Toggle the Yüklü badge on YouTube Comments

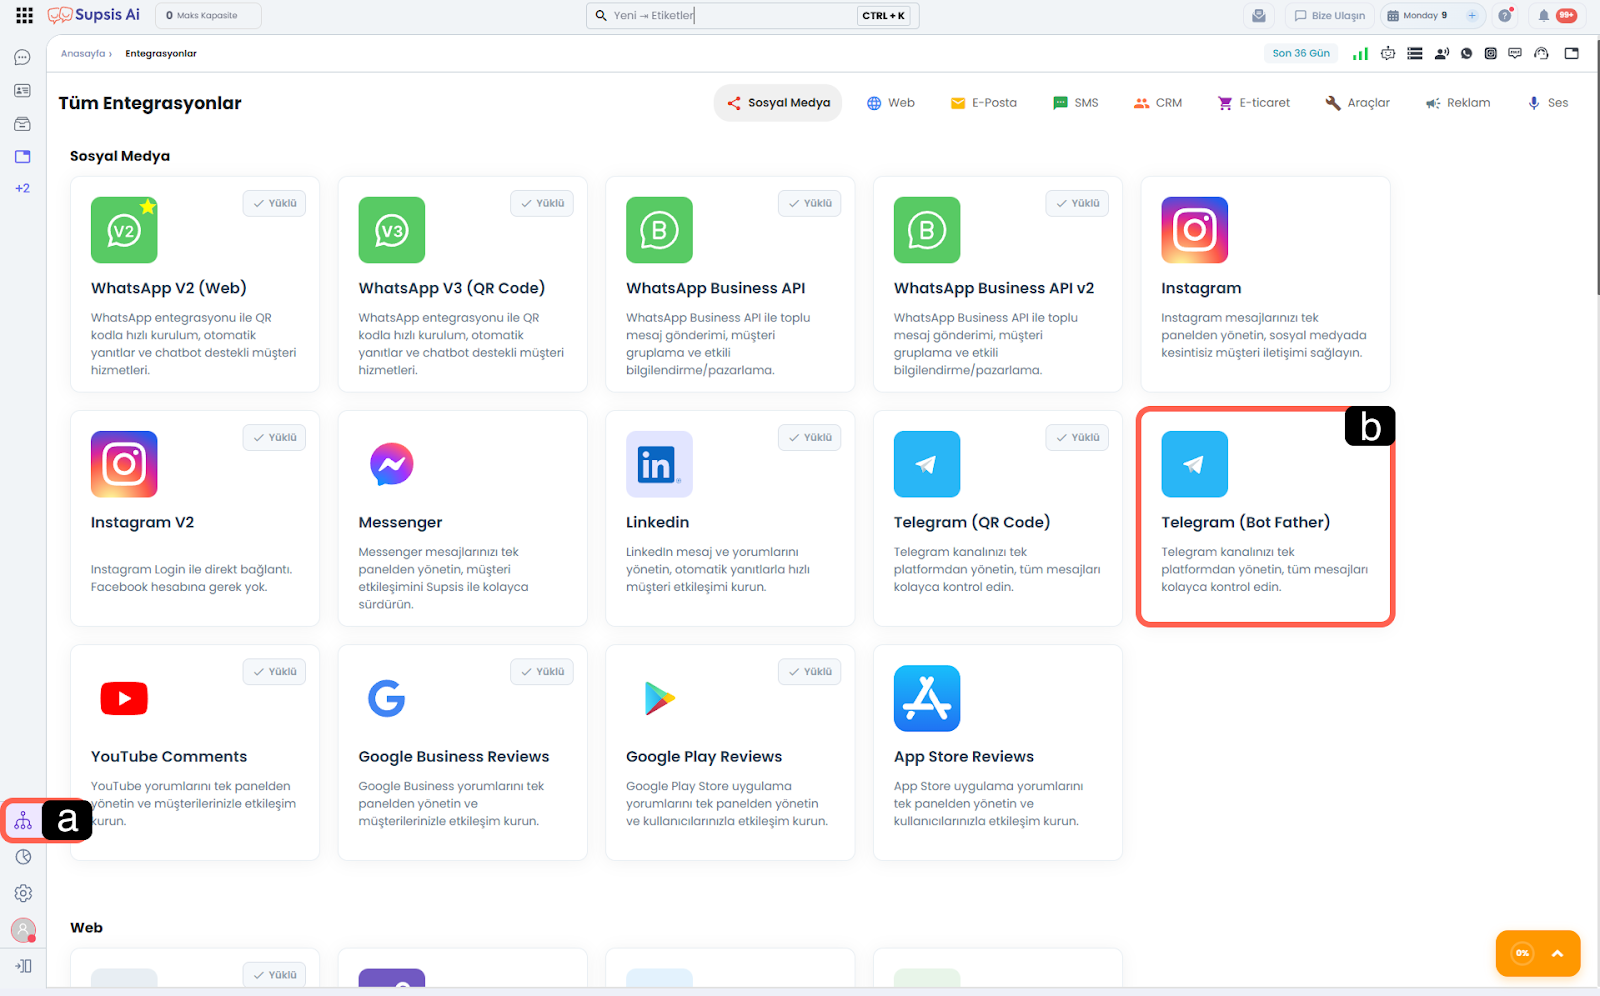pyautogui.click(x=274, y=672)
